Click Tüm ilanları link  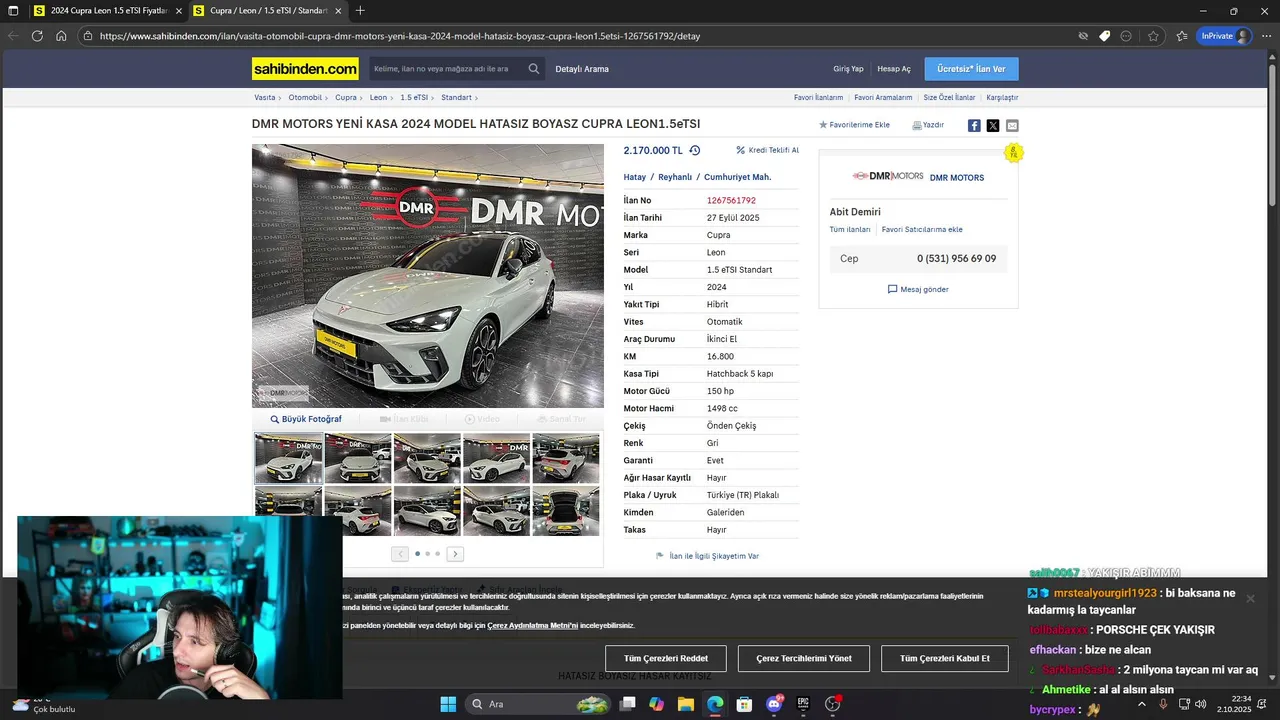click(850, 230)
